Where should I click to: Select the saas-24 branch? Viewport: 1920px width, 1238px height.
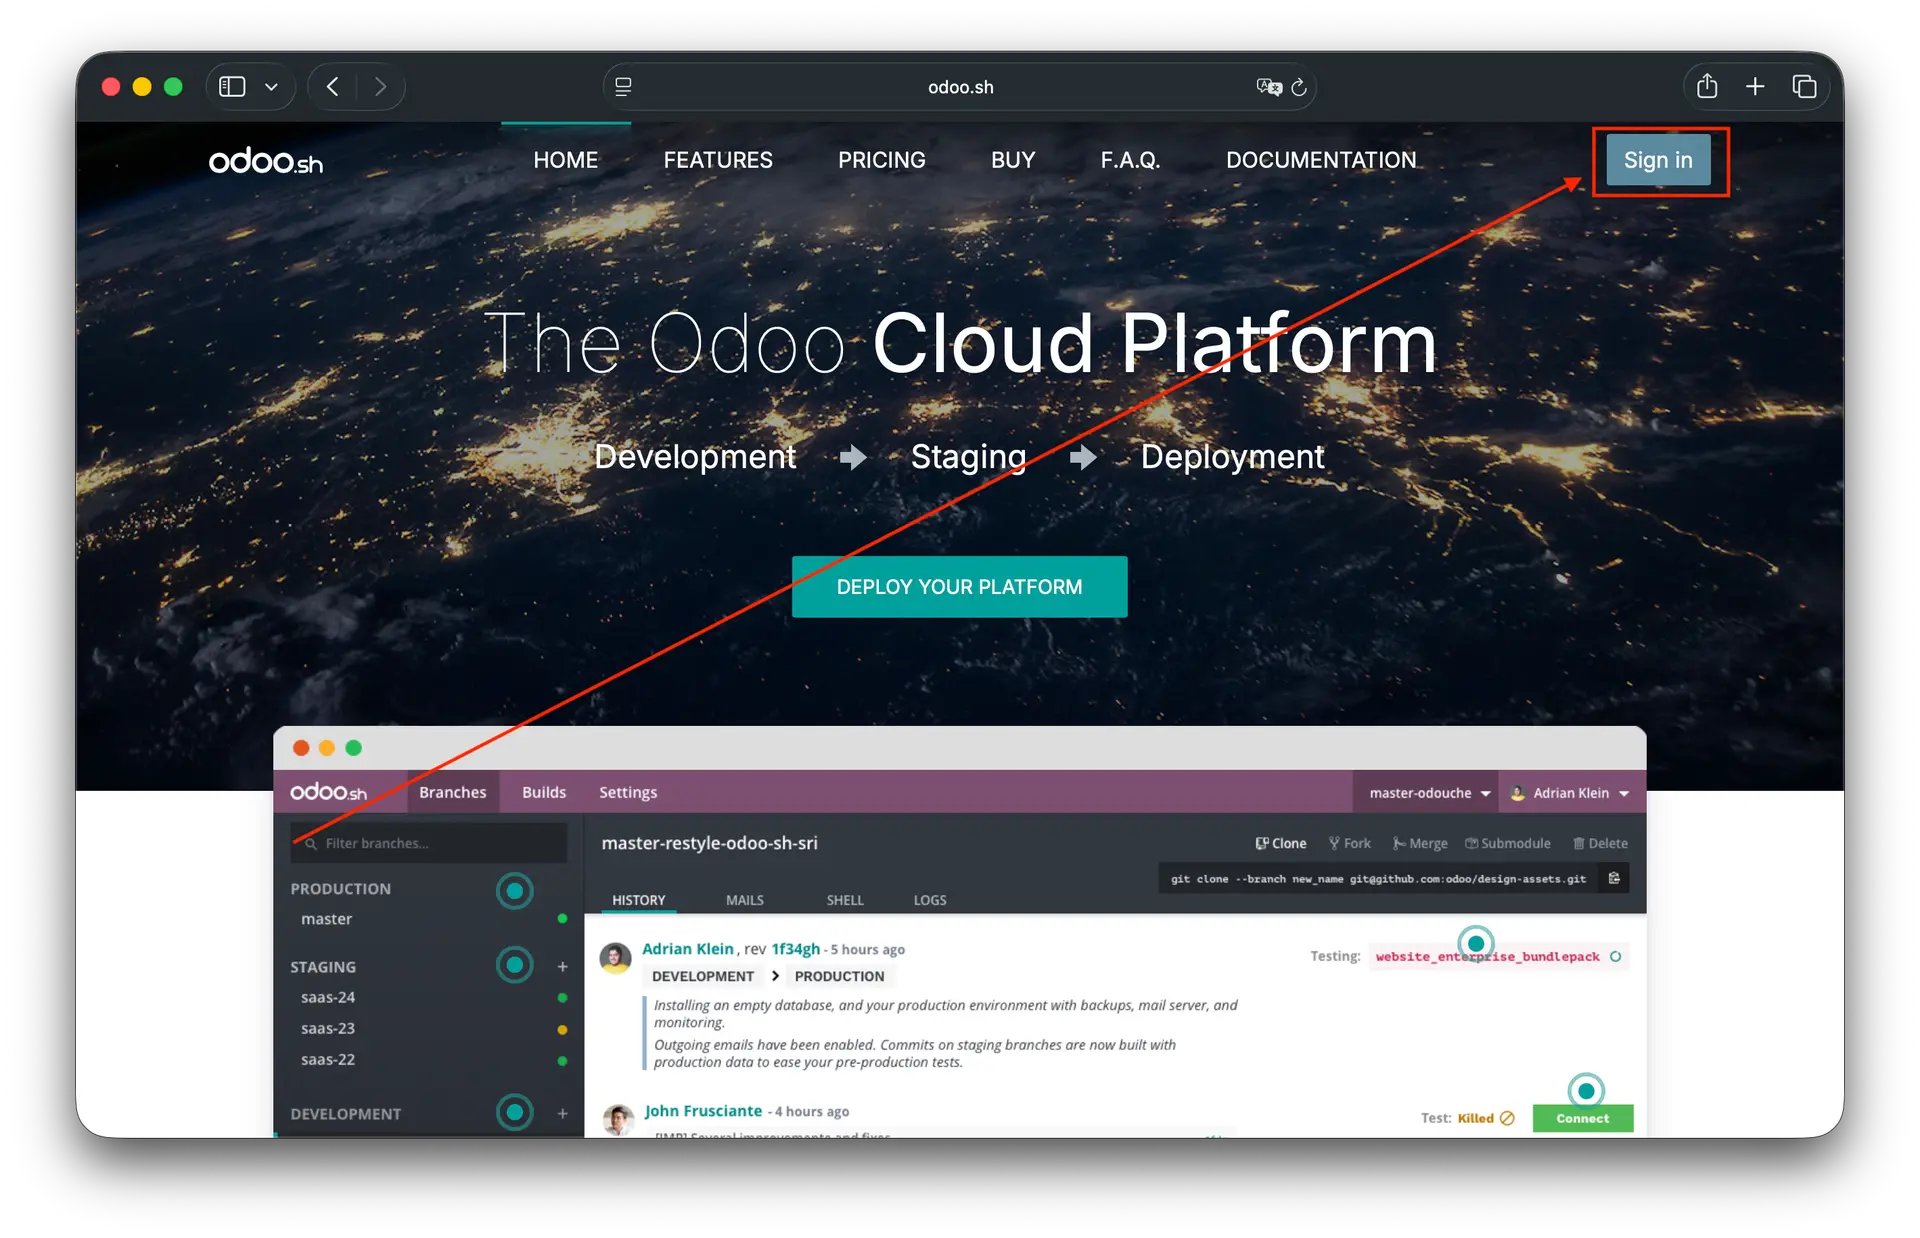pos(328,997)
